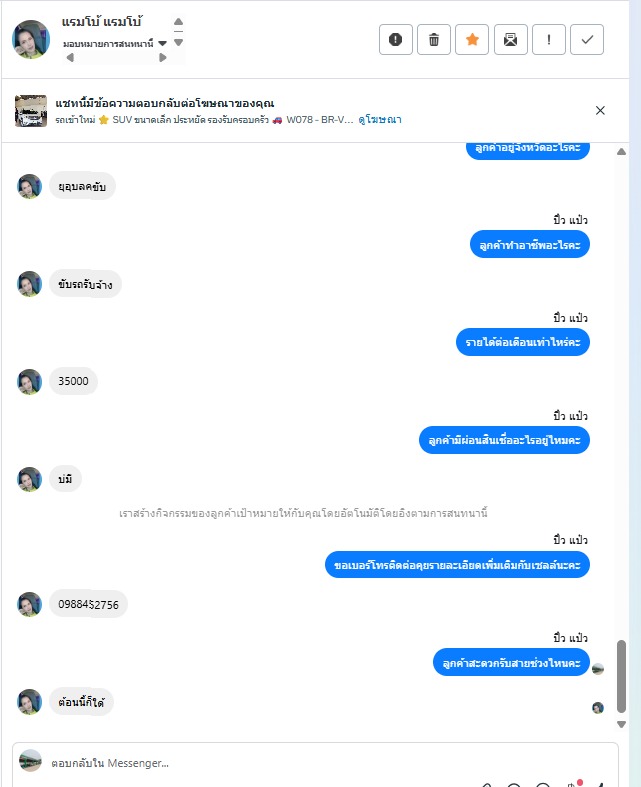Toggle the orange star follow-up marker
The width and height of the screenshot is (641, 787).
pos(472,39)
